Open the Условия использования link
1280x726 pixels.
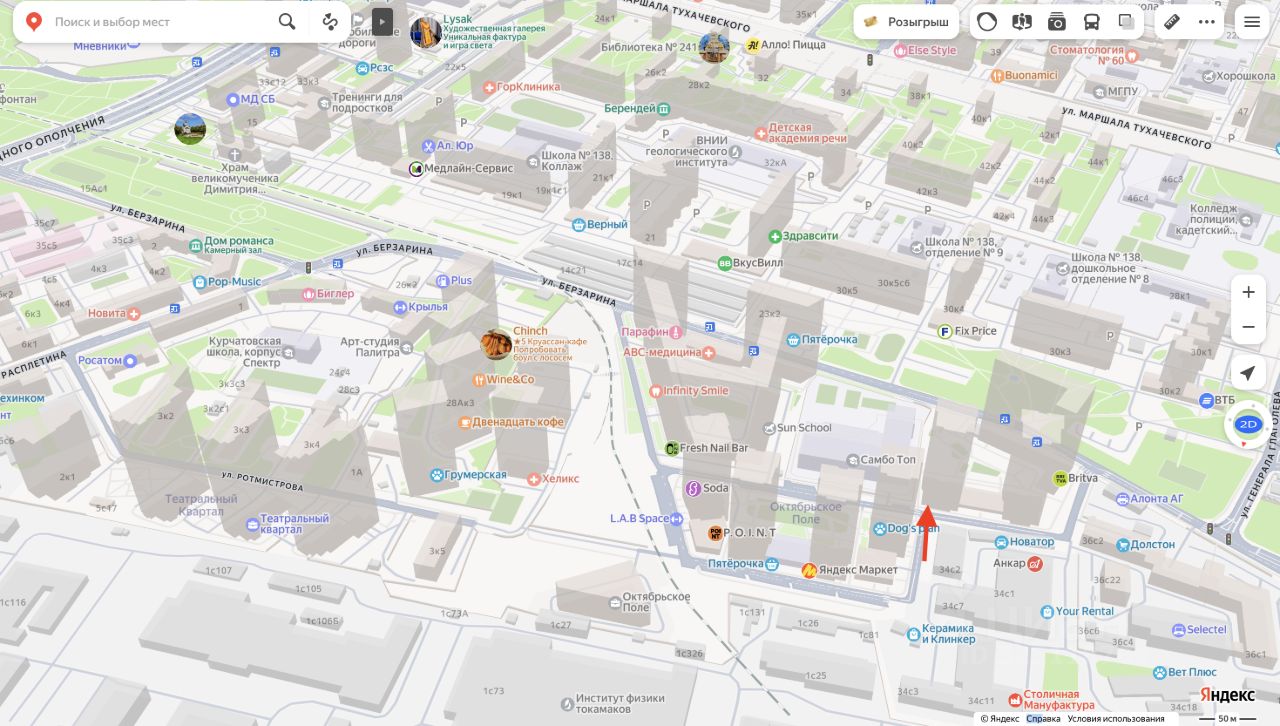click(1116, 719)
